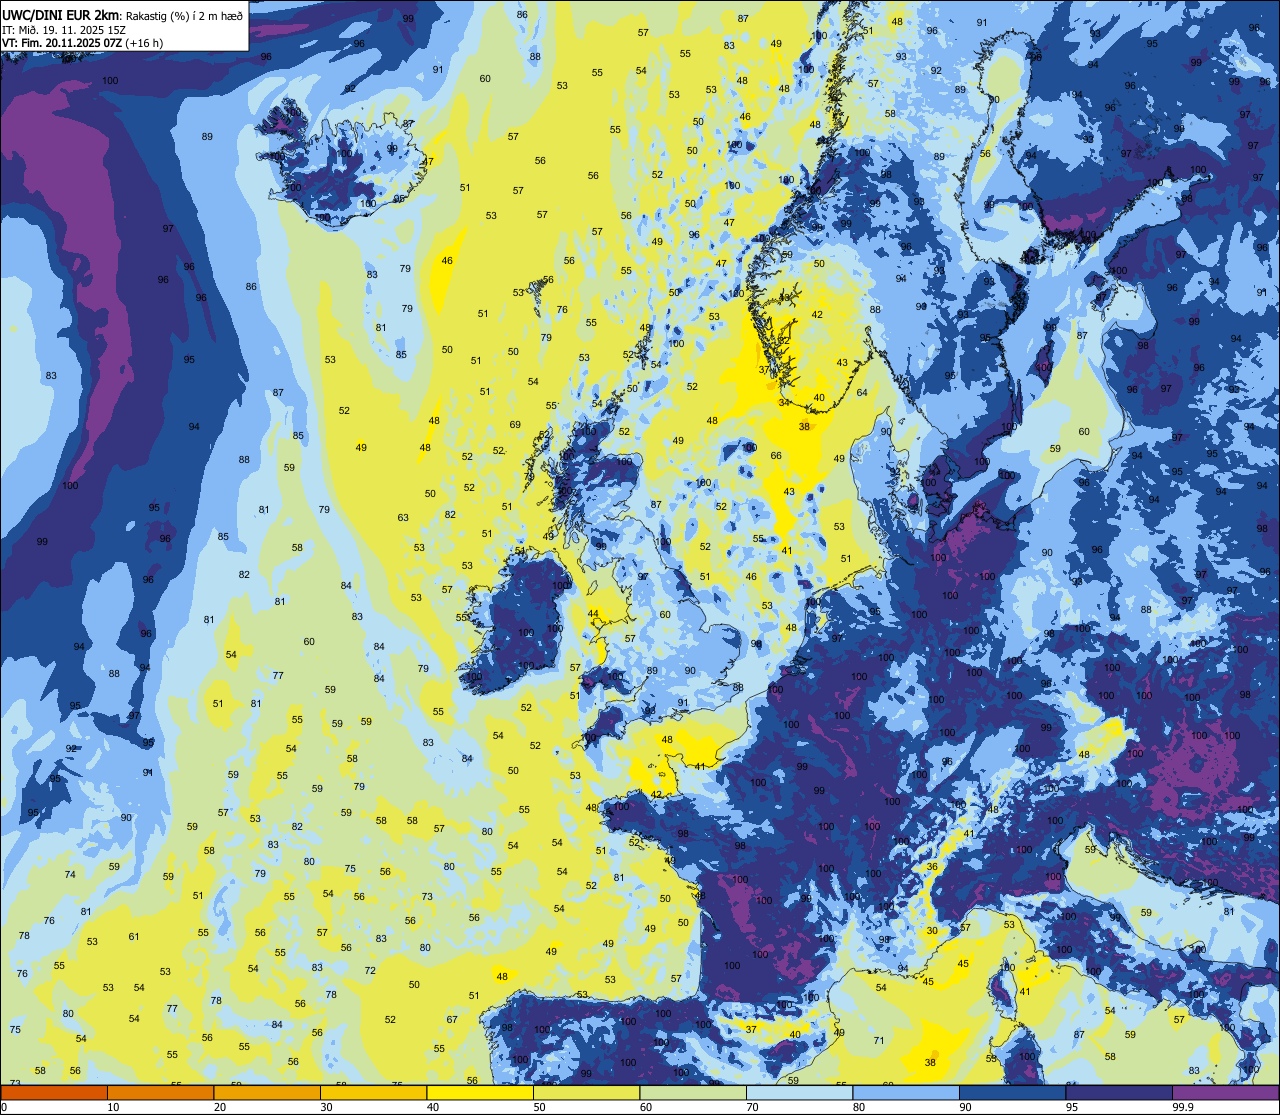Click the humidity value '69' on the map
Viewport: 1280px width, 1115px height.
click(x=515, y=425)
